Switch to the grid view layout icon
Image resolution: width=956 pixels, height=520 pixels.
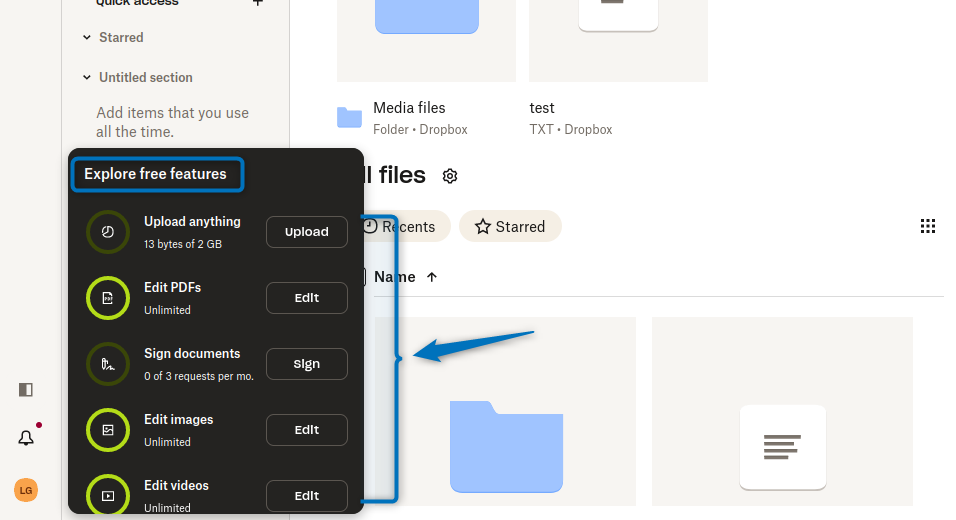coord(927,226)
